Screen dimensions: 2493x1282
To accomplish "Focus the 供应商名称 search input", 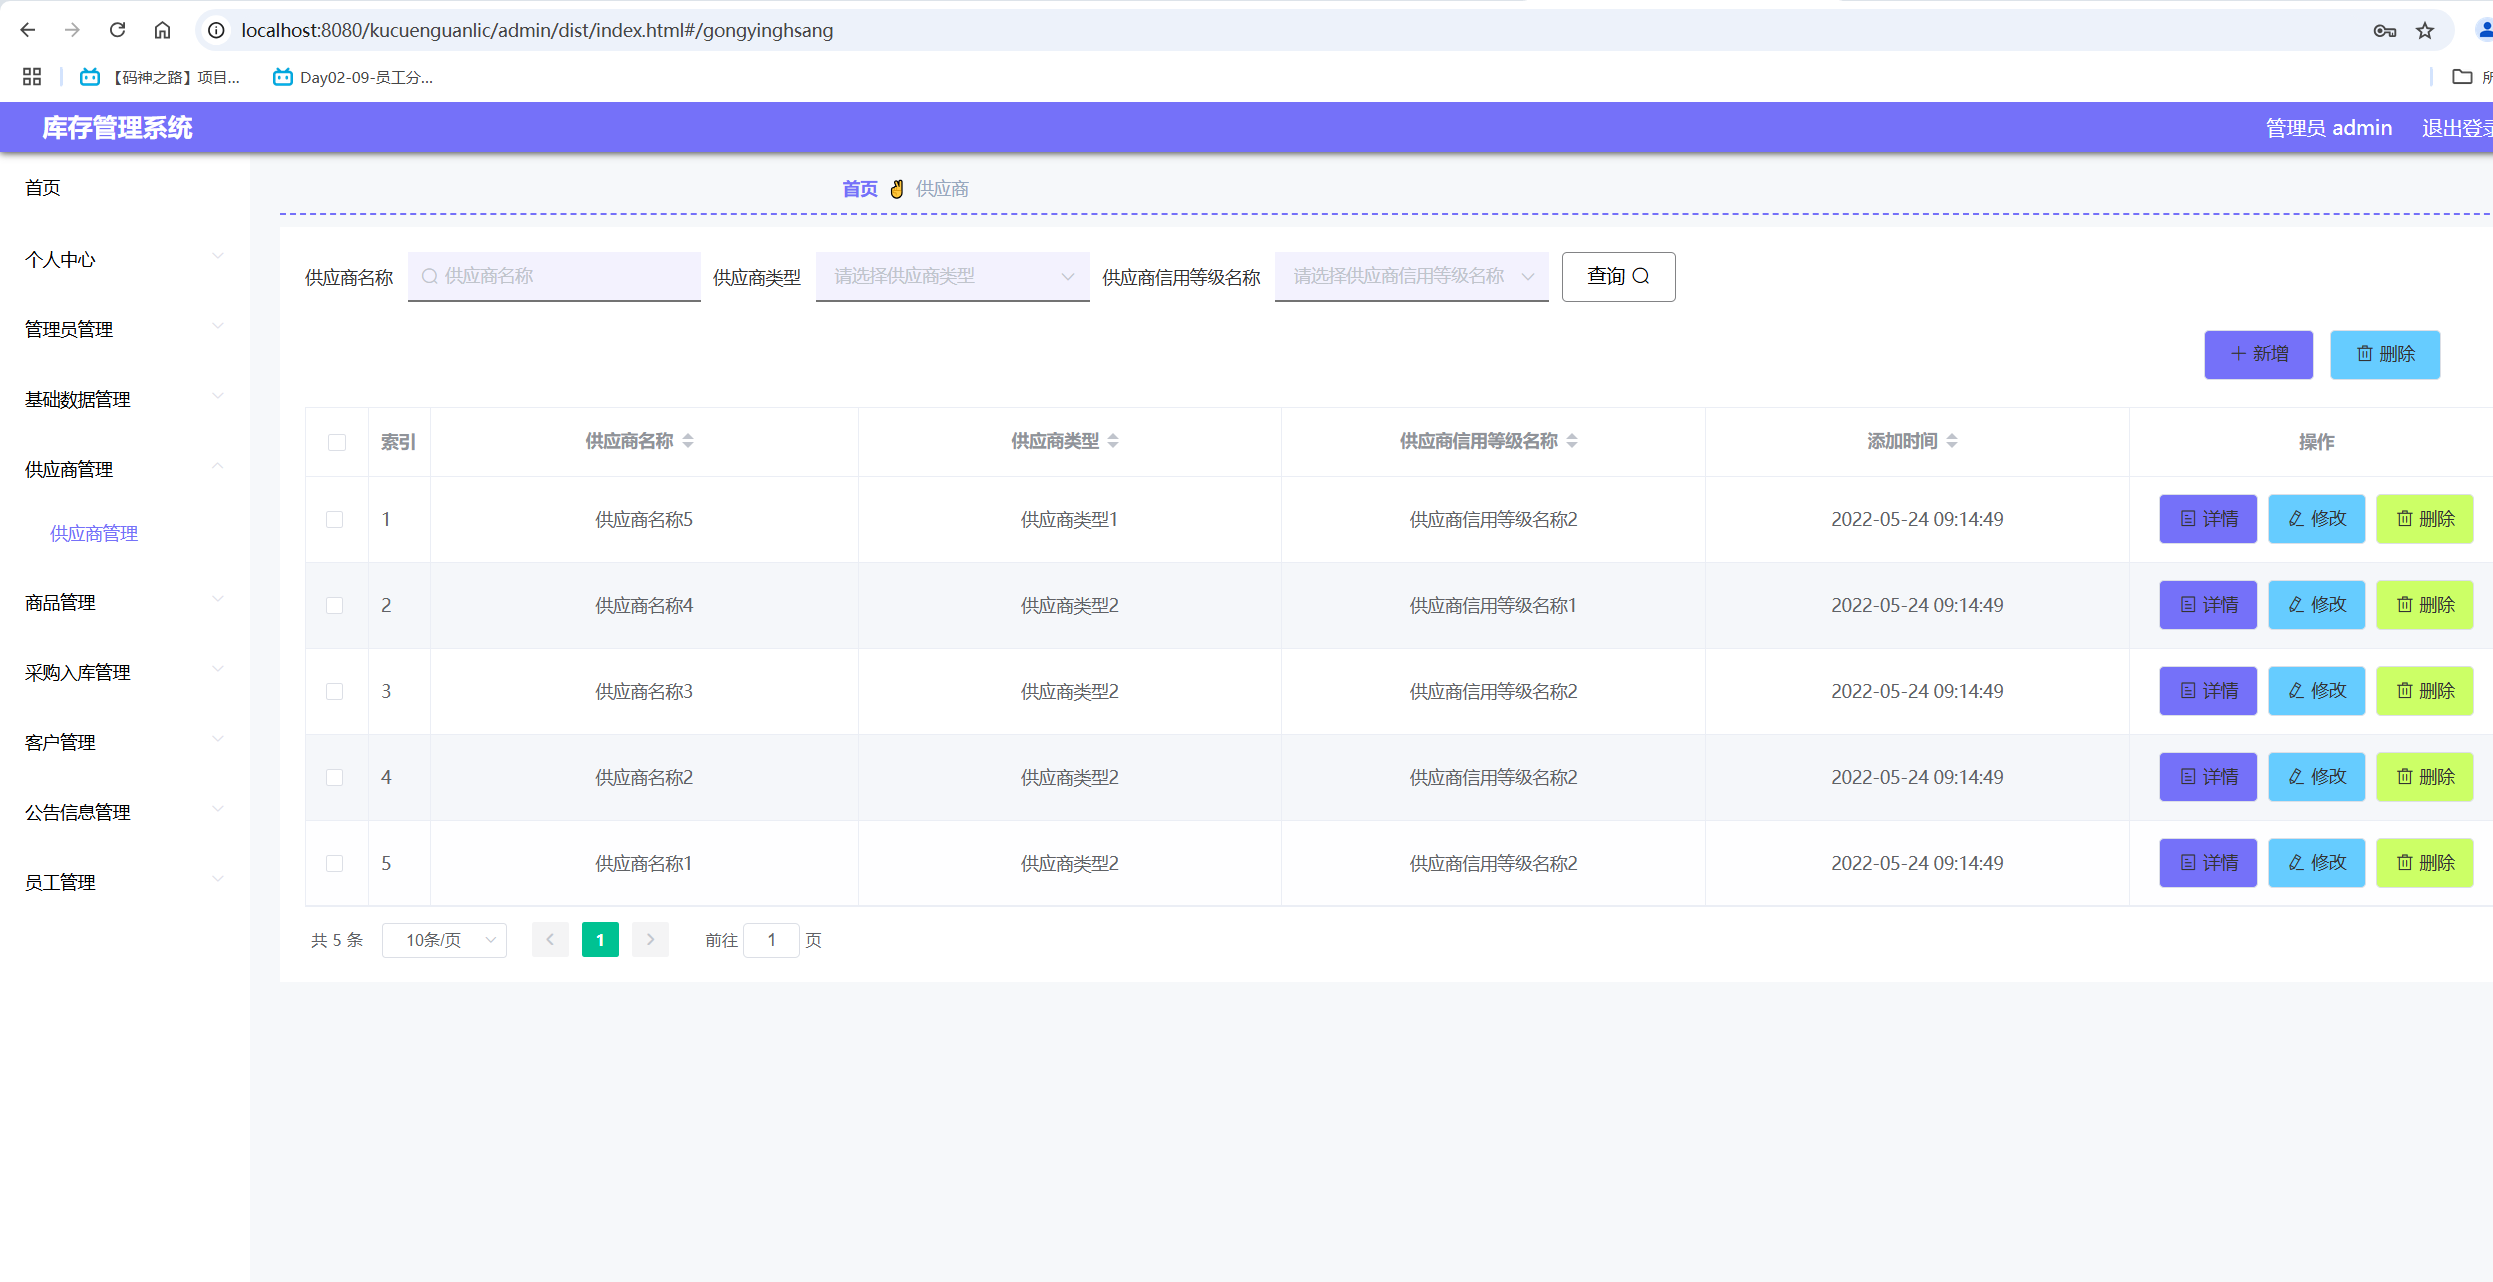I will (x=554, y=276).
